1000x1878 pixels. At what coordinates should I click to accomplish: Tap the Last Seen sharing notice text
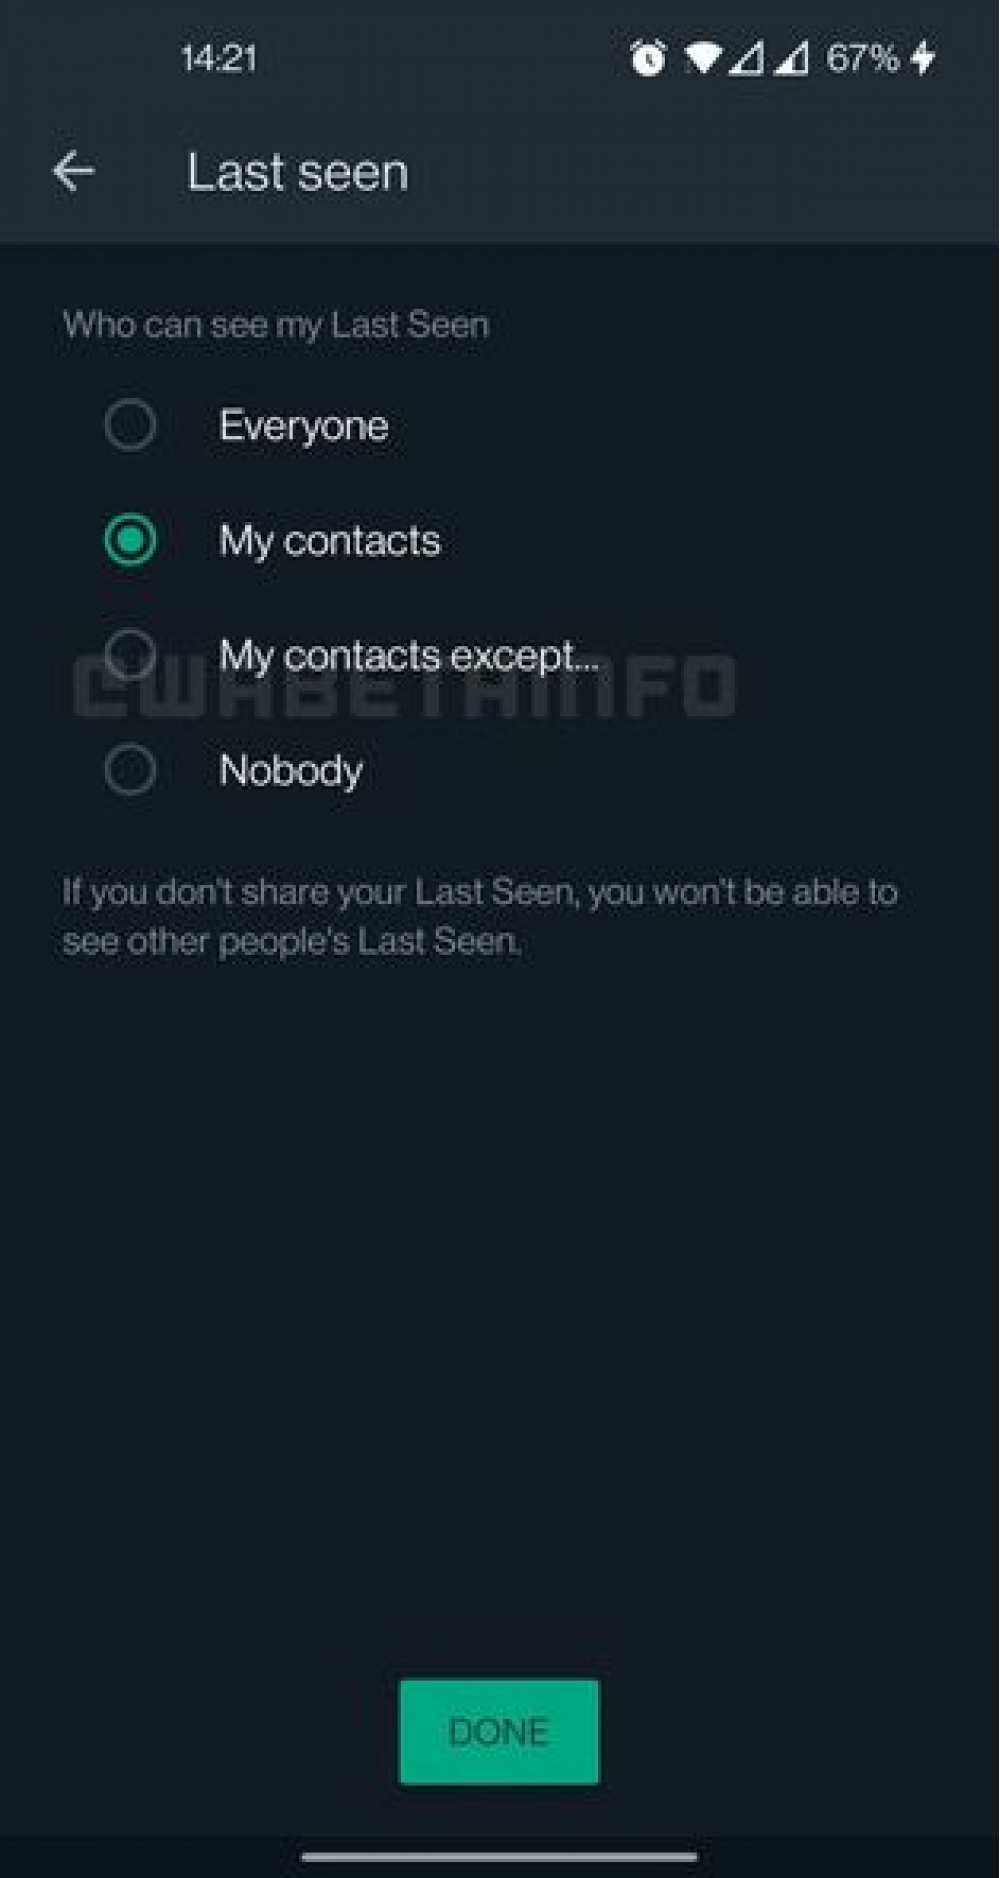click(x=480, y=916)
